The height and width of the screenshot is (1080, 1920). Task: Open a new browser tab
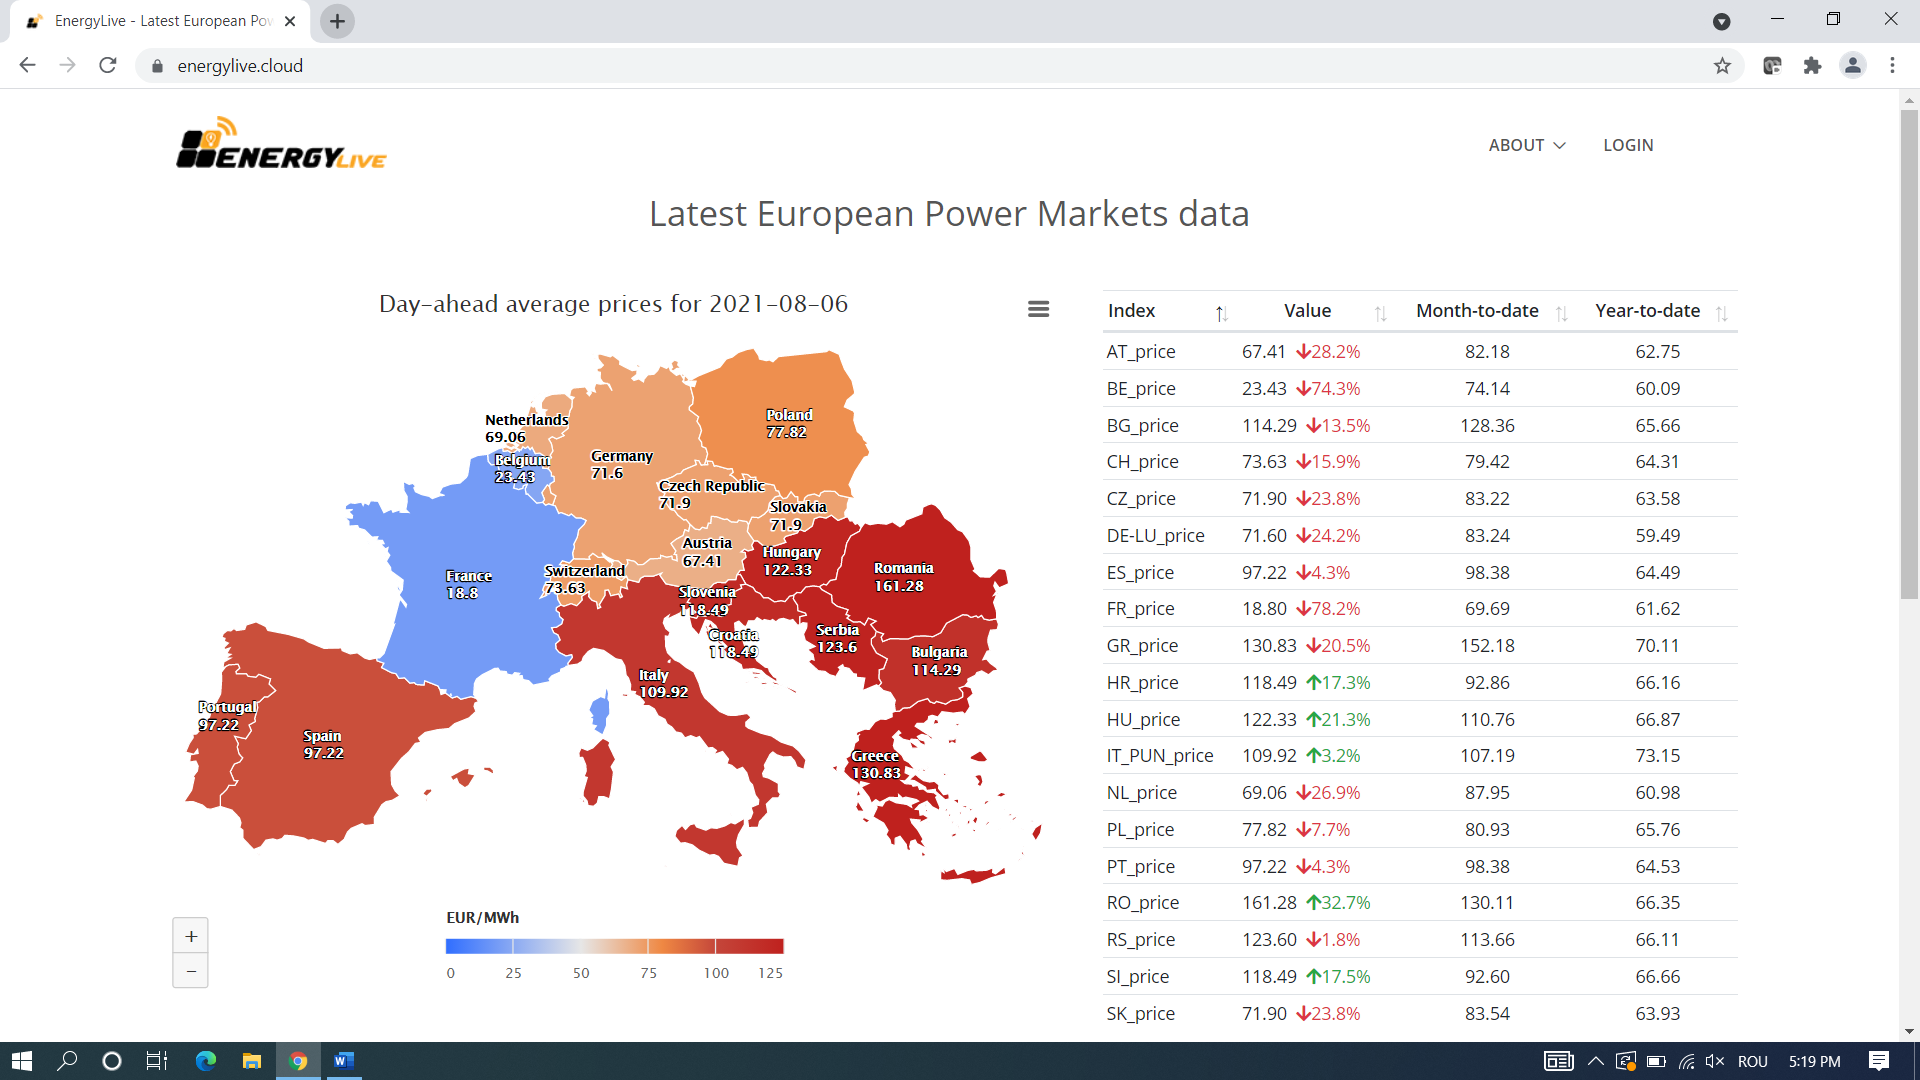point(337,21)
